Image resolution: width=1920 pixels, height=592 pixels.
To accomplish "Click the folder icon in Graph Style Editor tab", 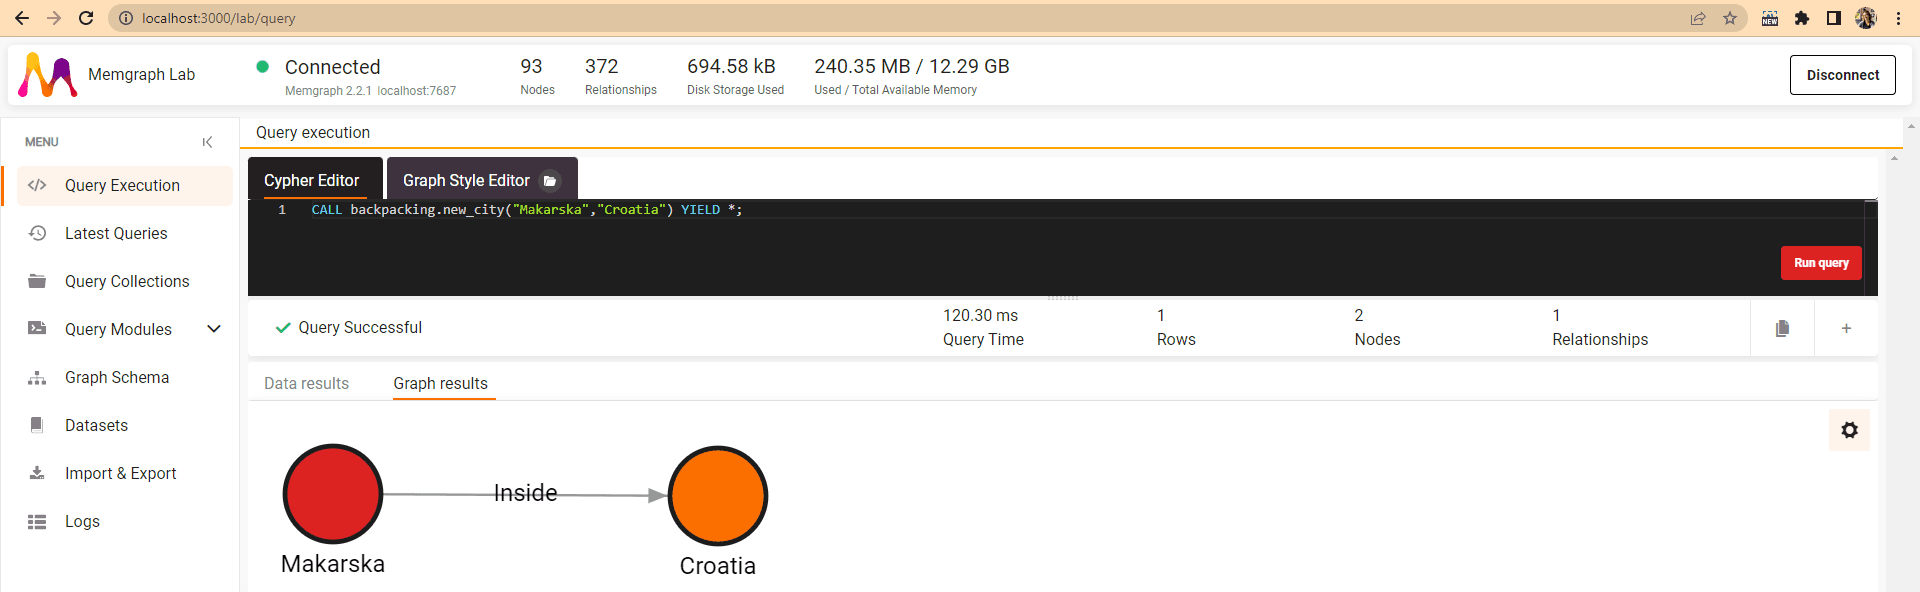I will tap(549, 181).
